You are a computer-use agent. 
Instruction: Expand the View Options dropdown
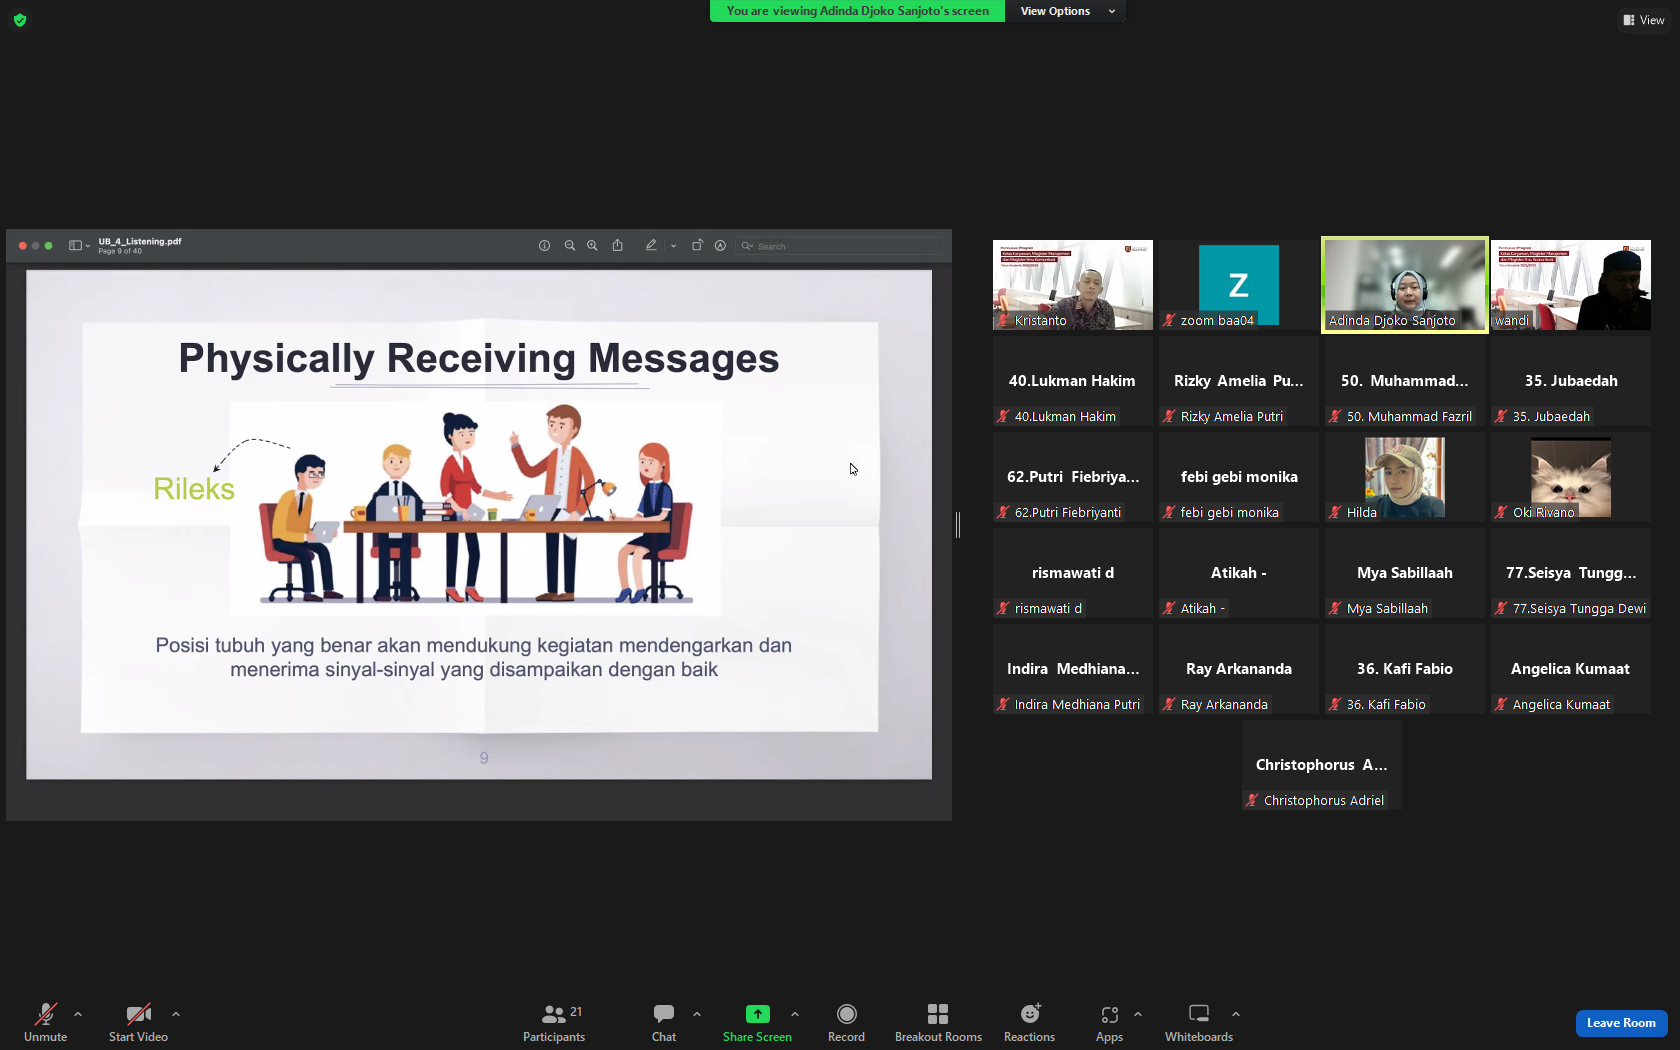click(x=1066, y=11)
